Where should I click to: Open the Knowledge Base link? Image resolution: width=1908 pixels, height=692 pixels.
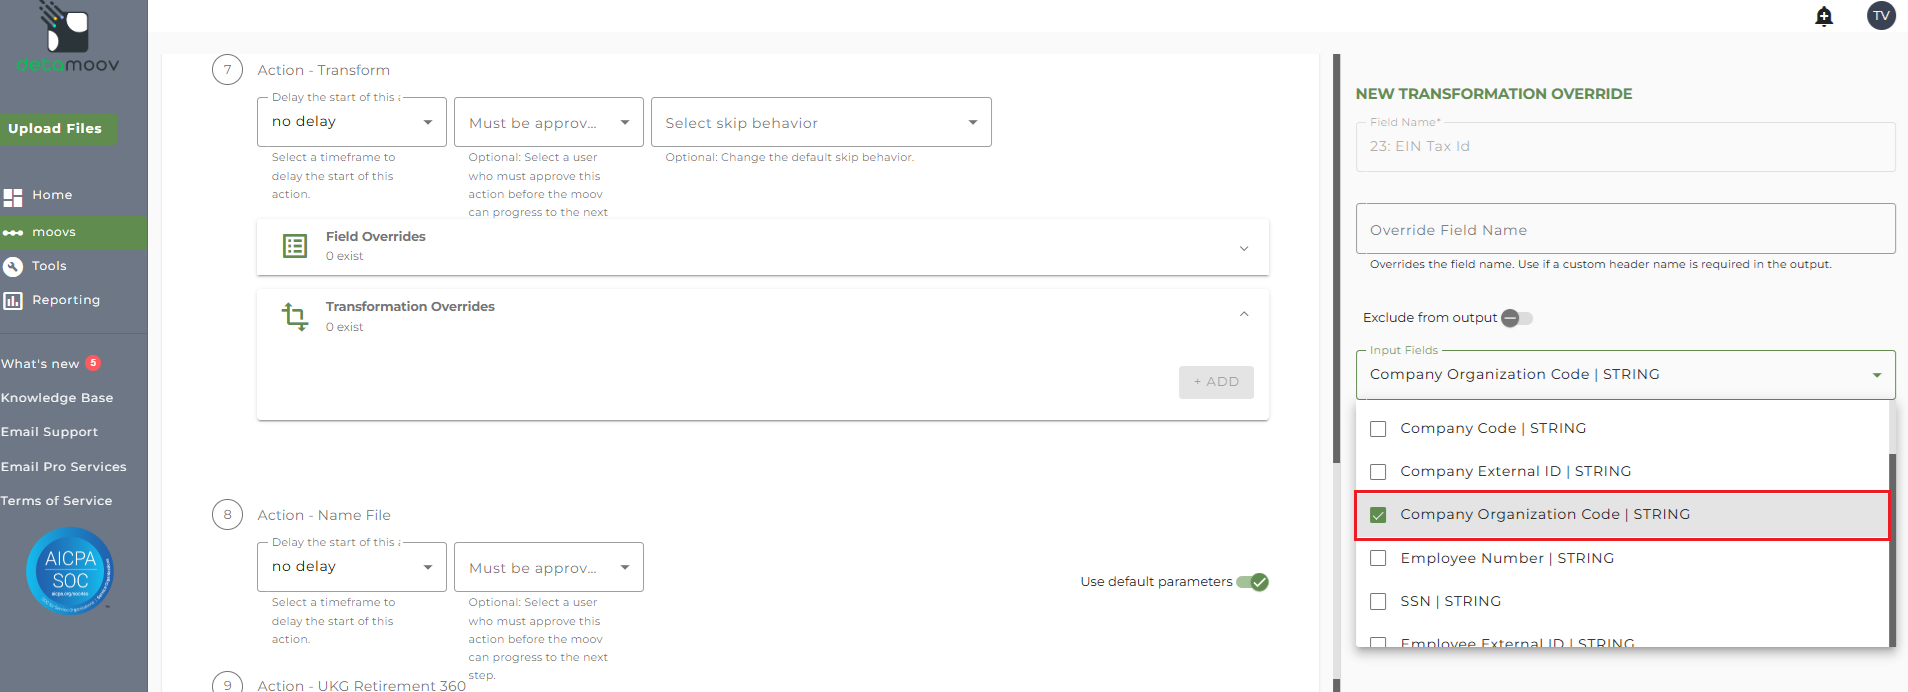click(x=57, y=398)
